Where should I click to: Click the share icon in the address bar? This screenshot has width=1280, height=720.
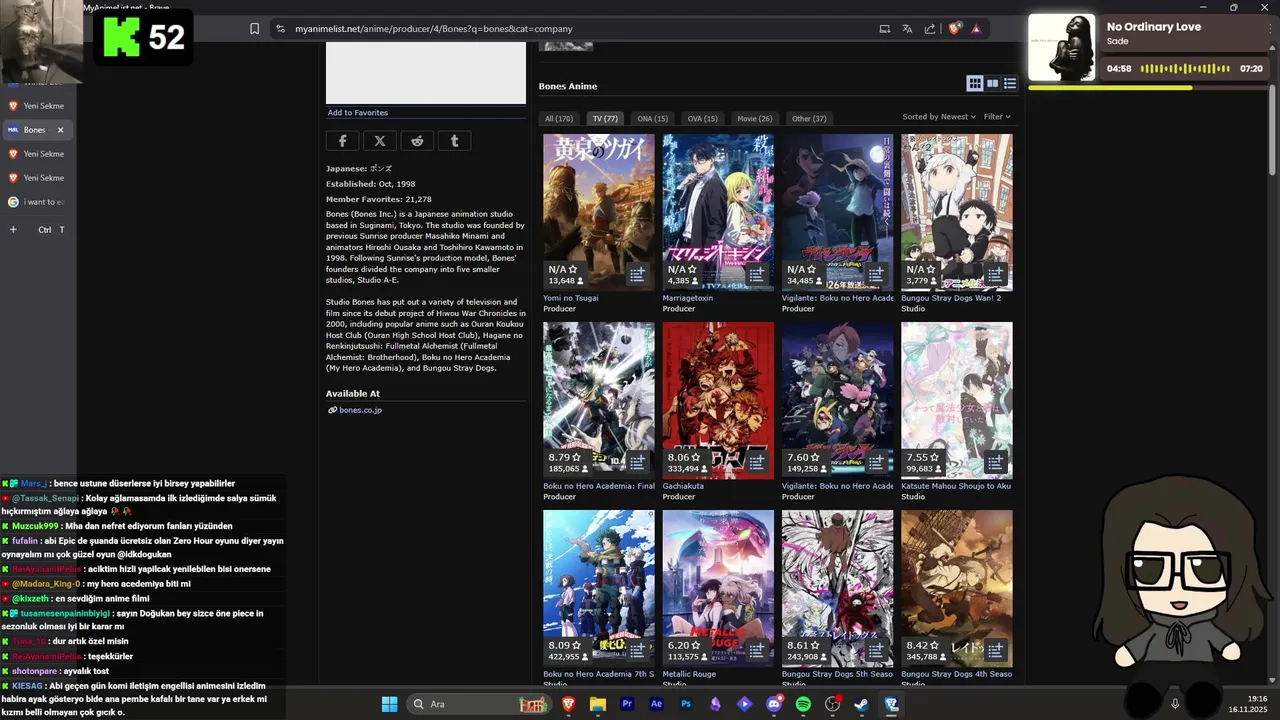tap(930, 29)
